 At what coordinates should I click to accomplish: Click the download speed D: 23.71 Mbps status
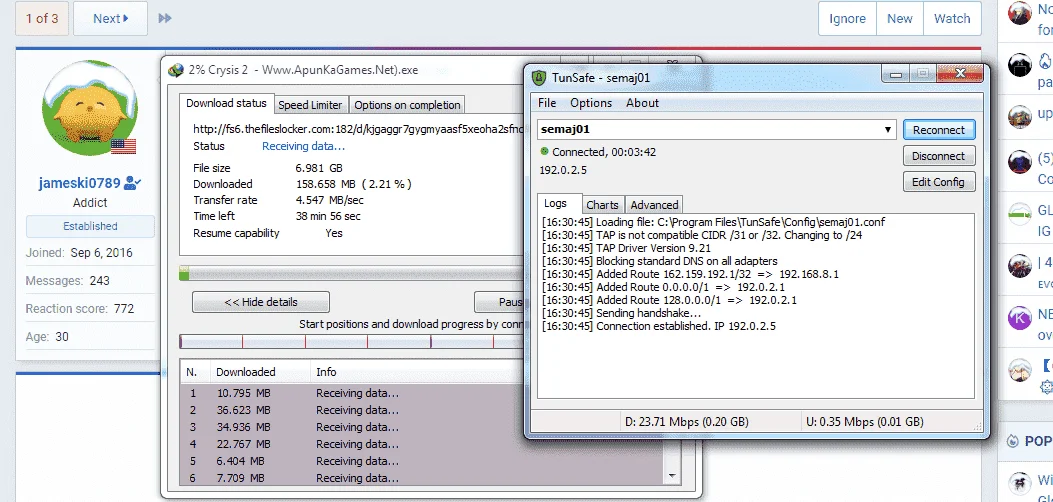[x=686, y=422]
